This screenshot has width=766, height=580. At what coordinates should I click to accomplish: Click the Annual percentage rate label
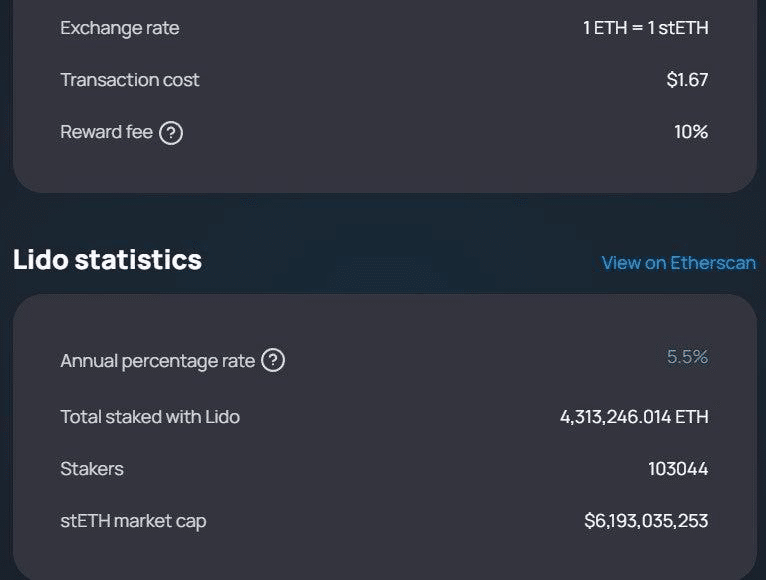(x=157, y=361)
